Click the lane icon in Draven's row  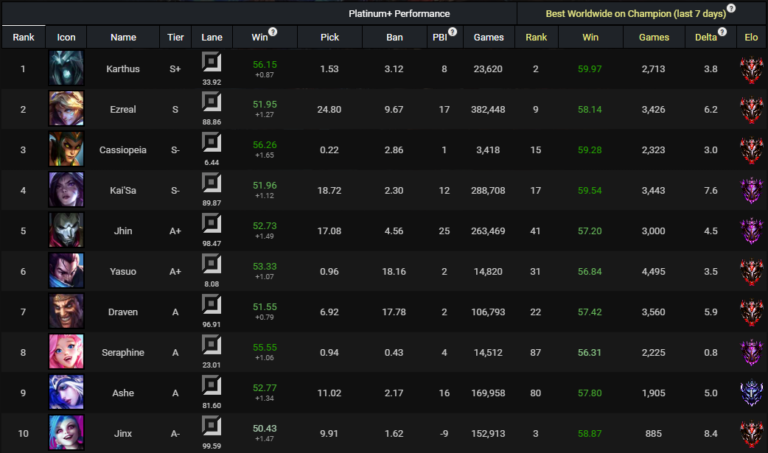coord(211,306)
